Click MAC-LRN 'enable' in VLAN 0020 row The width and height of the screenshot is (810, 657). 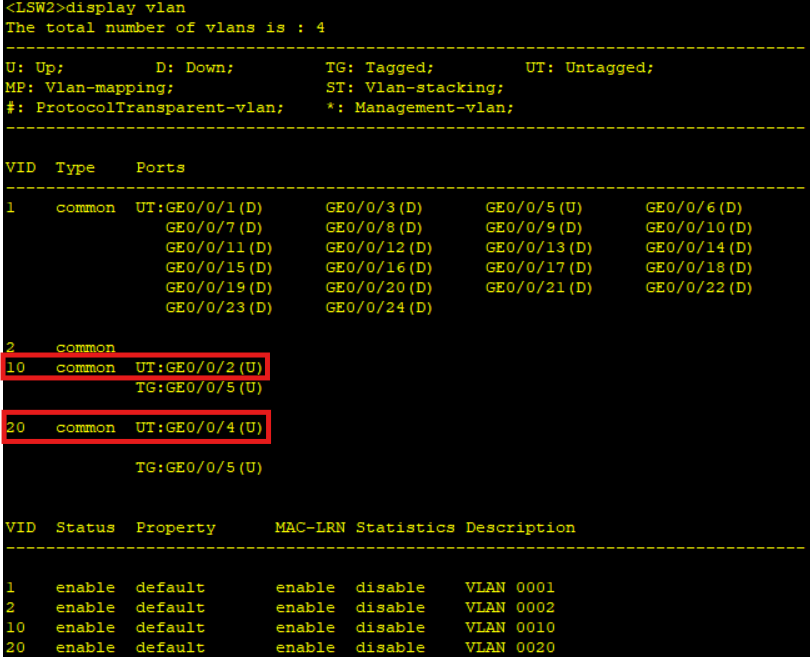(x=305, y=648)
